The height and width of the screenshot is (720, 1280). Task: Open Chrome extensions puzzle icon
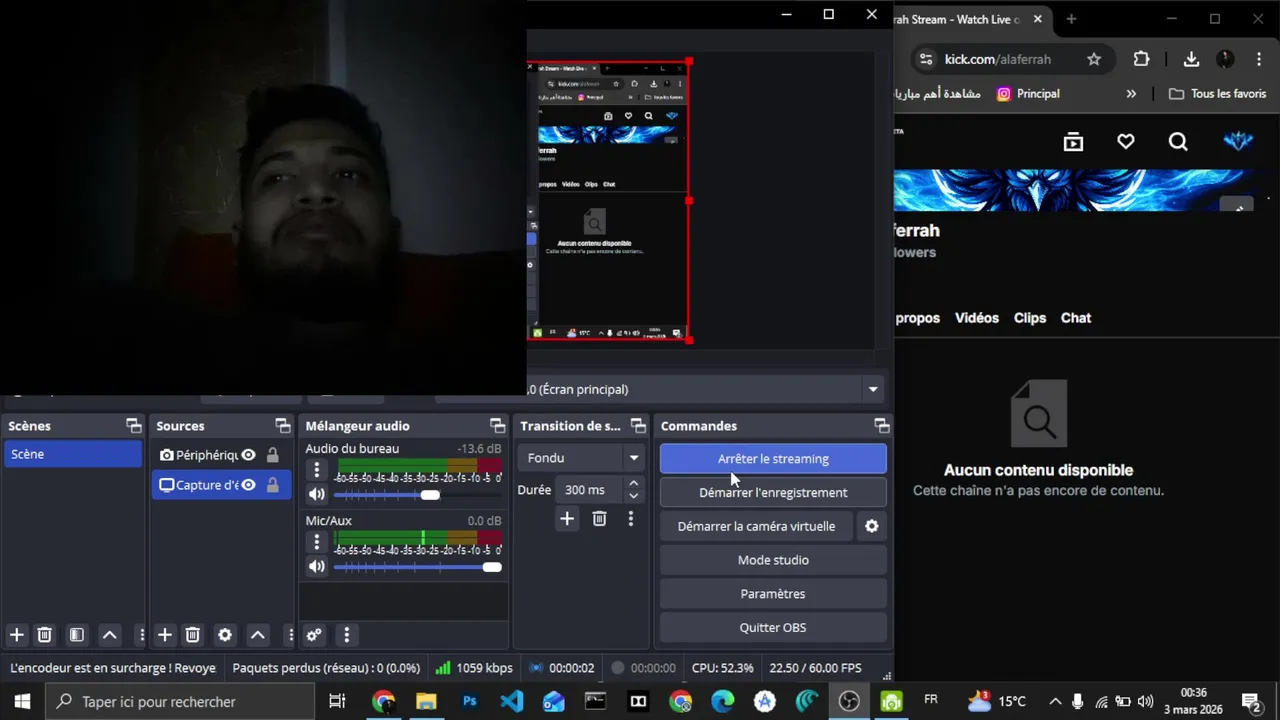point(1141,59)
